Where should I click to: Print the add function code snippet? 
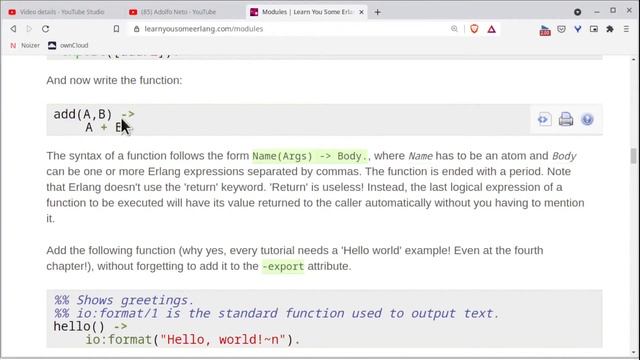pos(566,119)
